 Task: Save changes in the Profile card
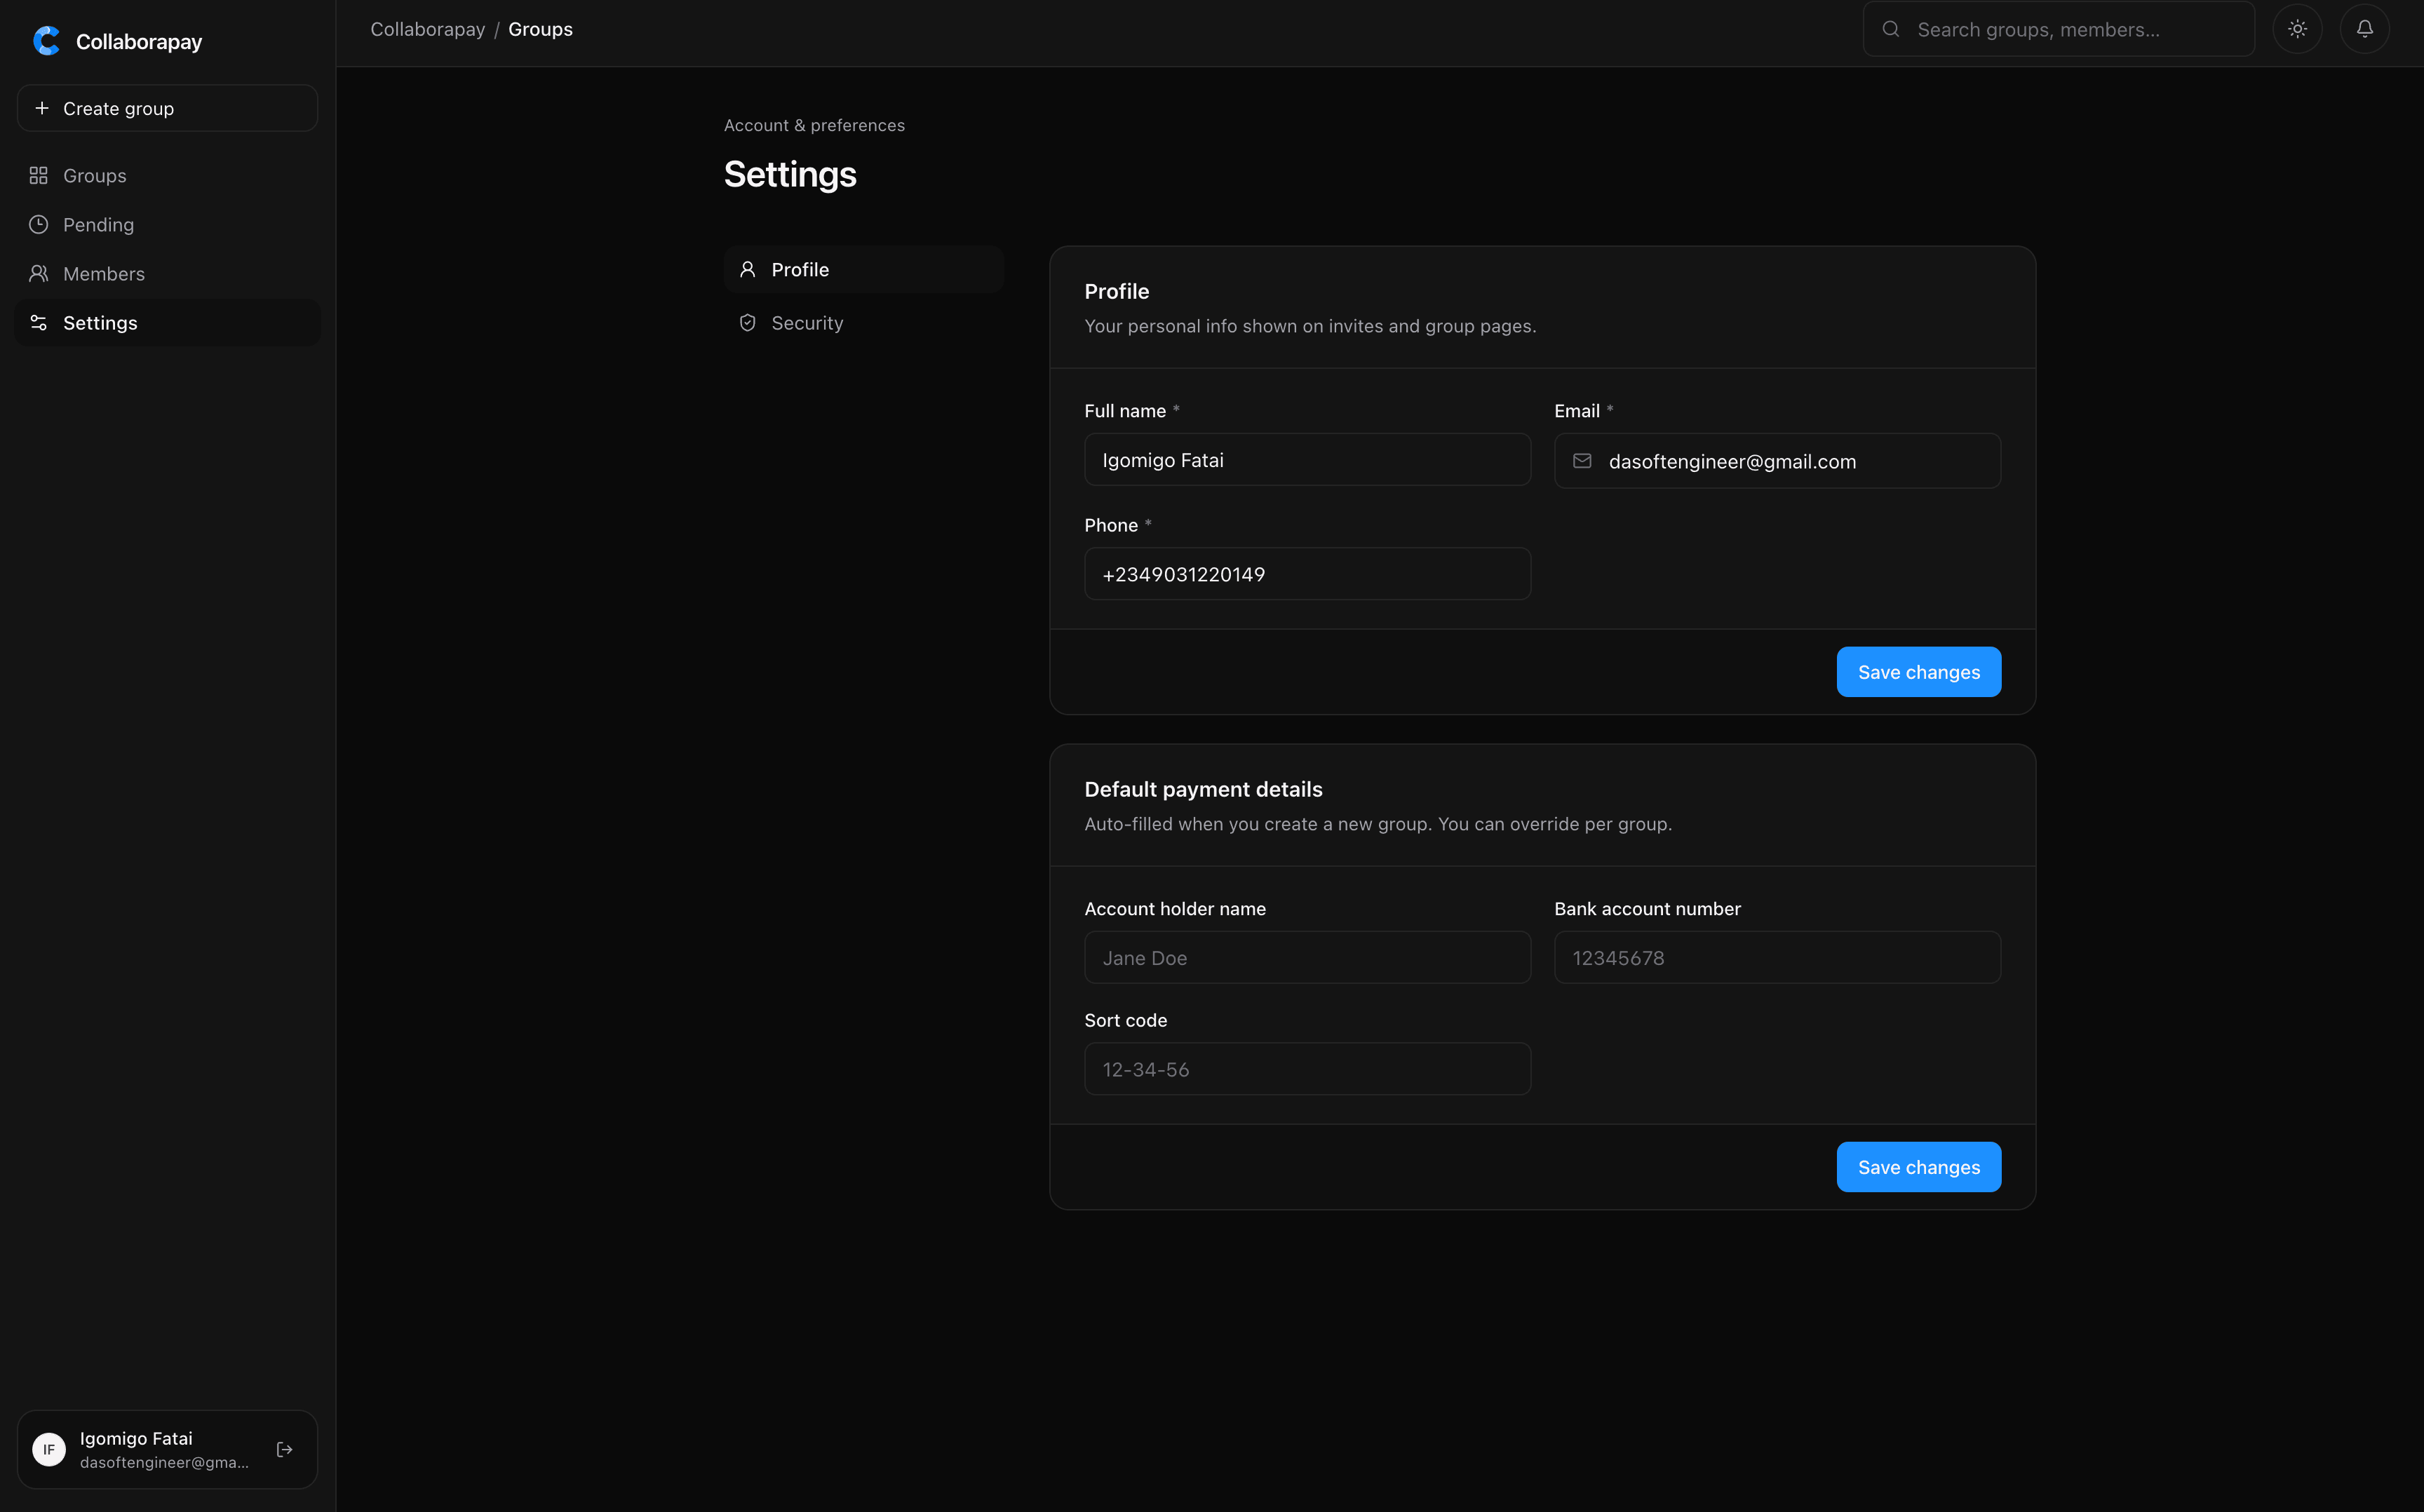1919,672
